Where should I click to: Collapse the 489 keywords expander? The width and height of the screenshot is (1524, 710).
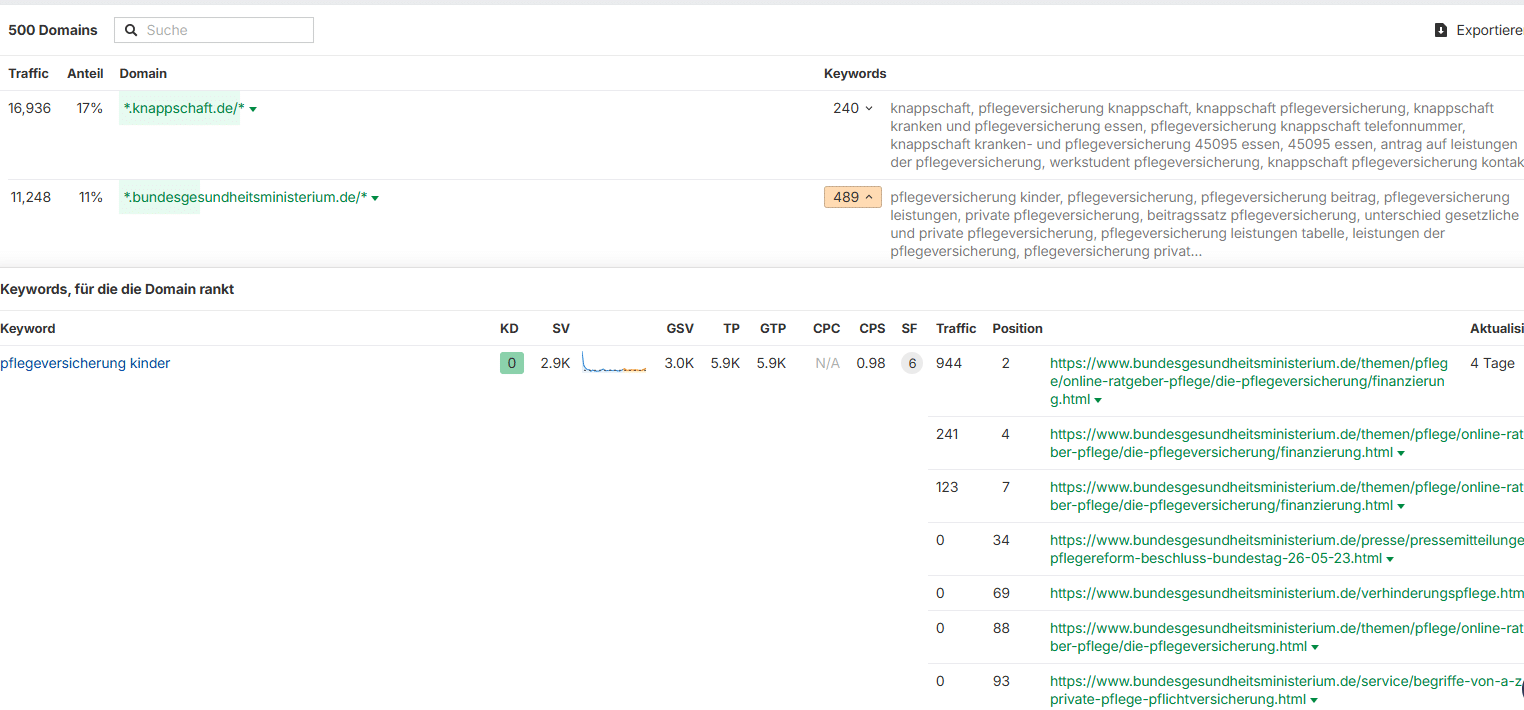(x=853, y=197)
